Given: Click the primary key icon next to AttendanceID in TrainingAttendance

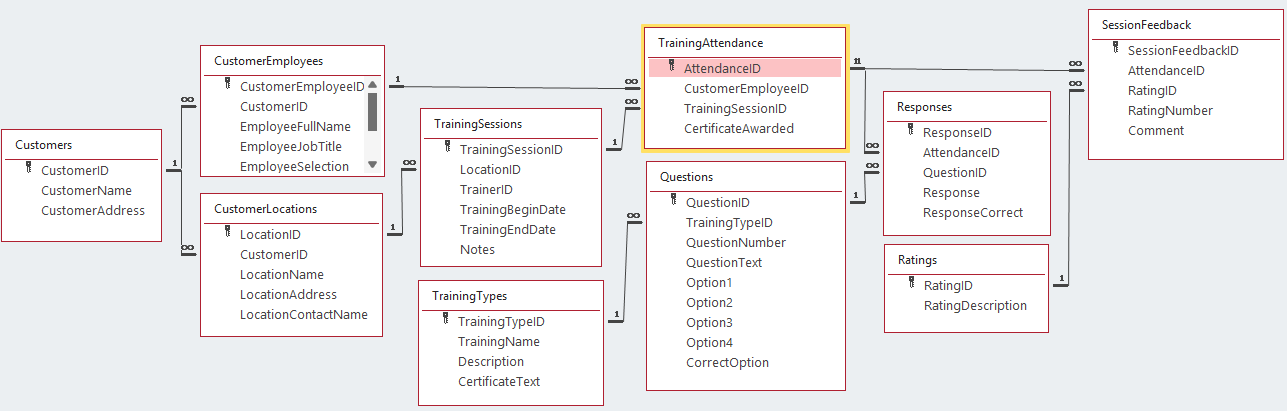Looking at the screenshot, I should point(672,67).
